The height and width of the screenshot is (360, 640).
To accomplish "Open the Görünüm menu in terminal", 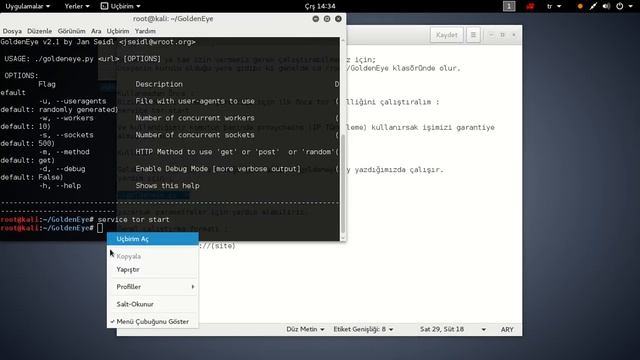I will (x=71, y=31).
